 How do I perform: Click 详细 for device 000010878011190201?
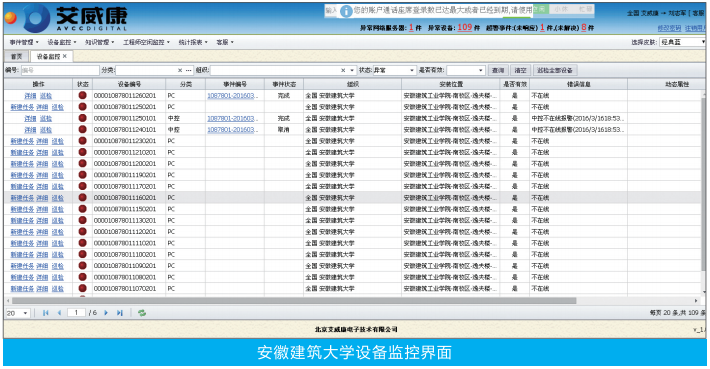(42, 175)
